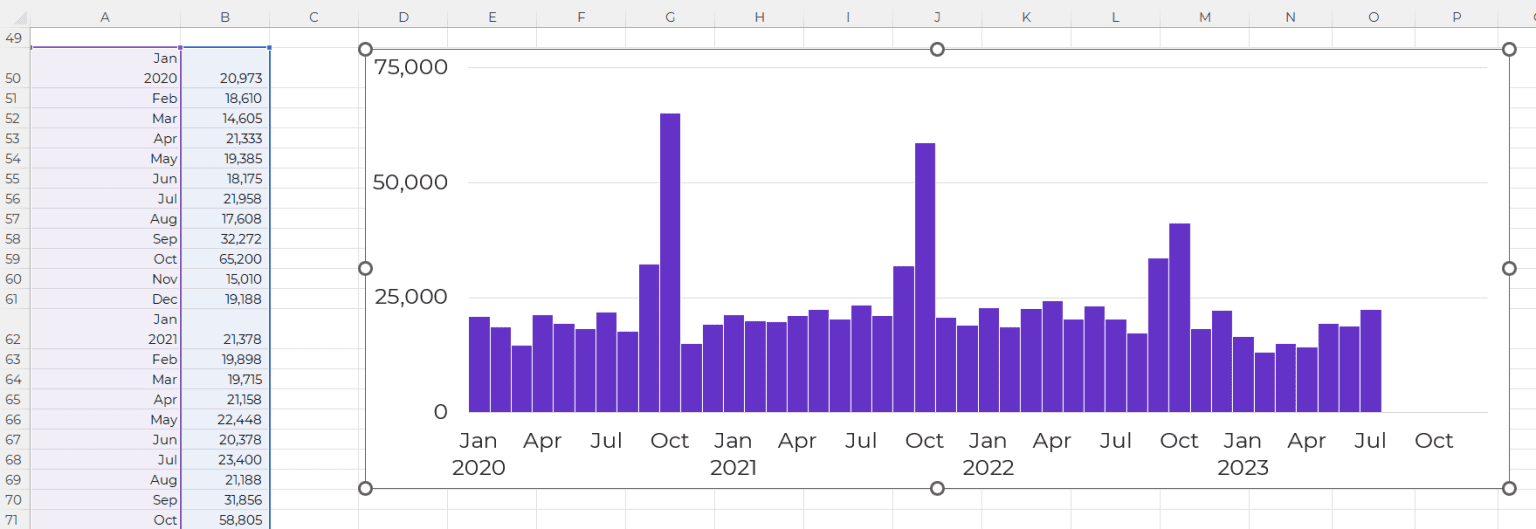Viewport: 1536px width, 529px height.
Task: Click the cell containing 31,856
Action: click(x=225, y=499)
